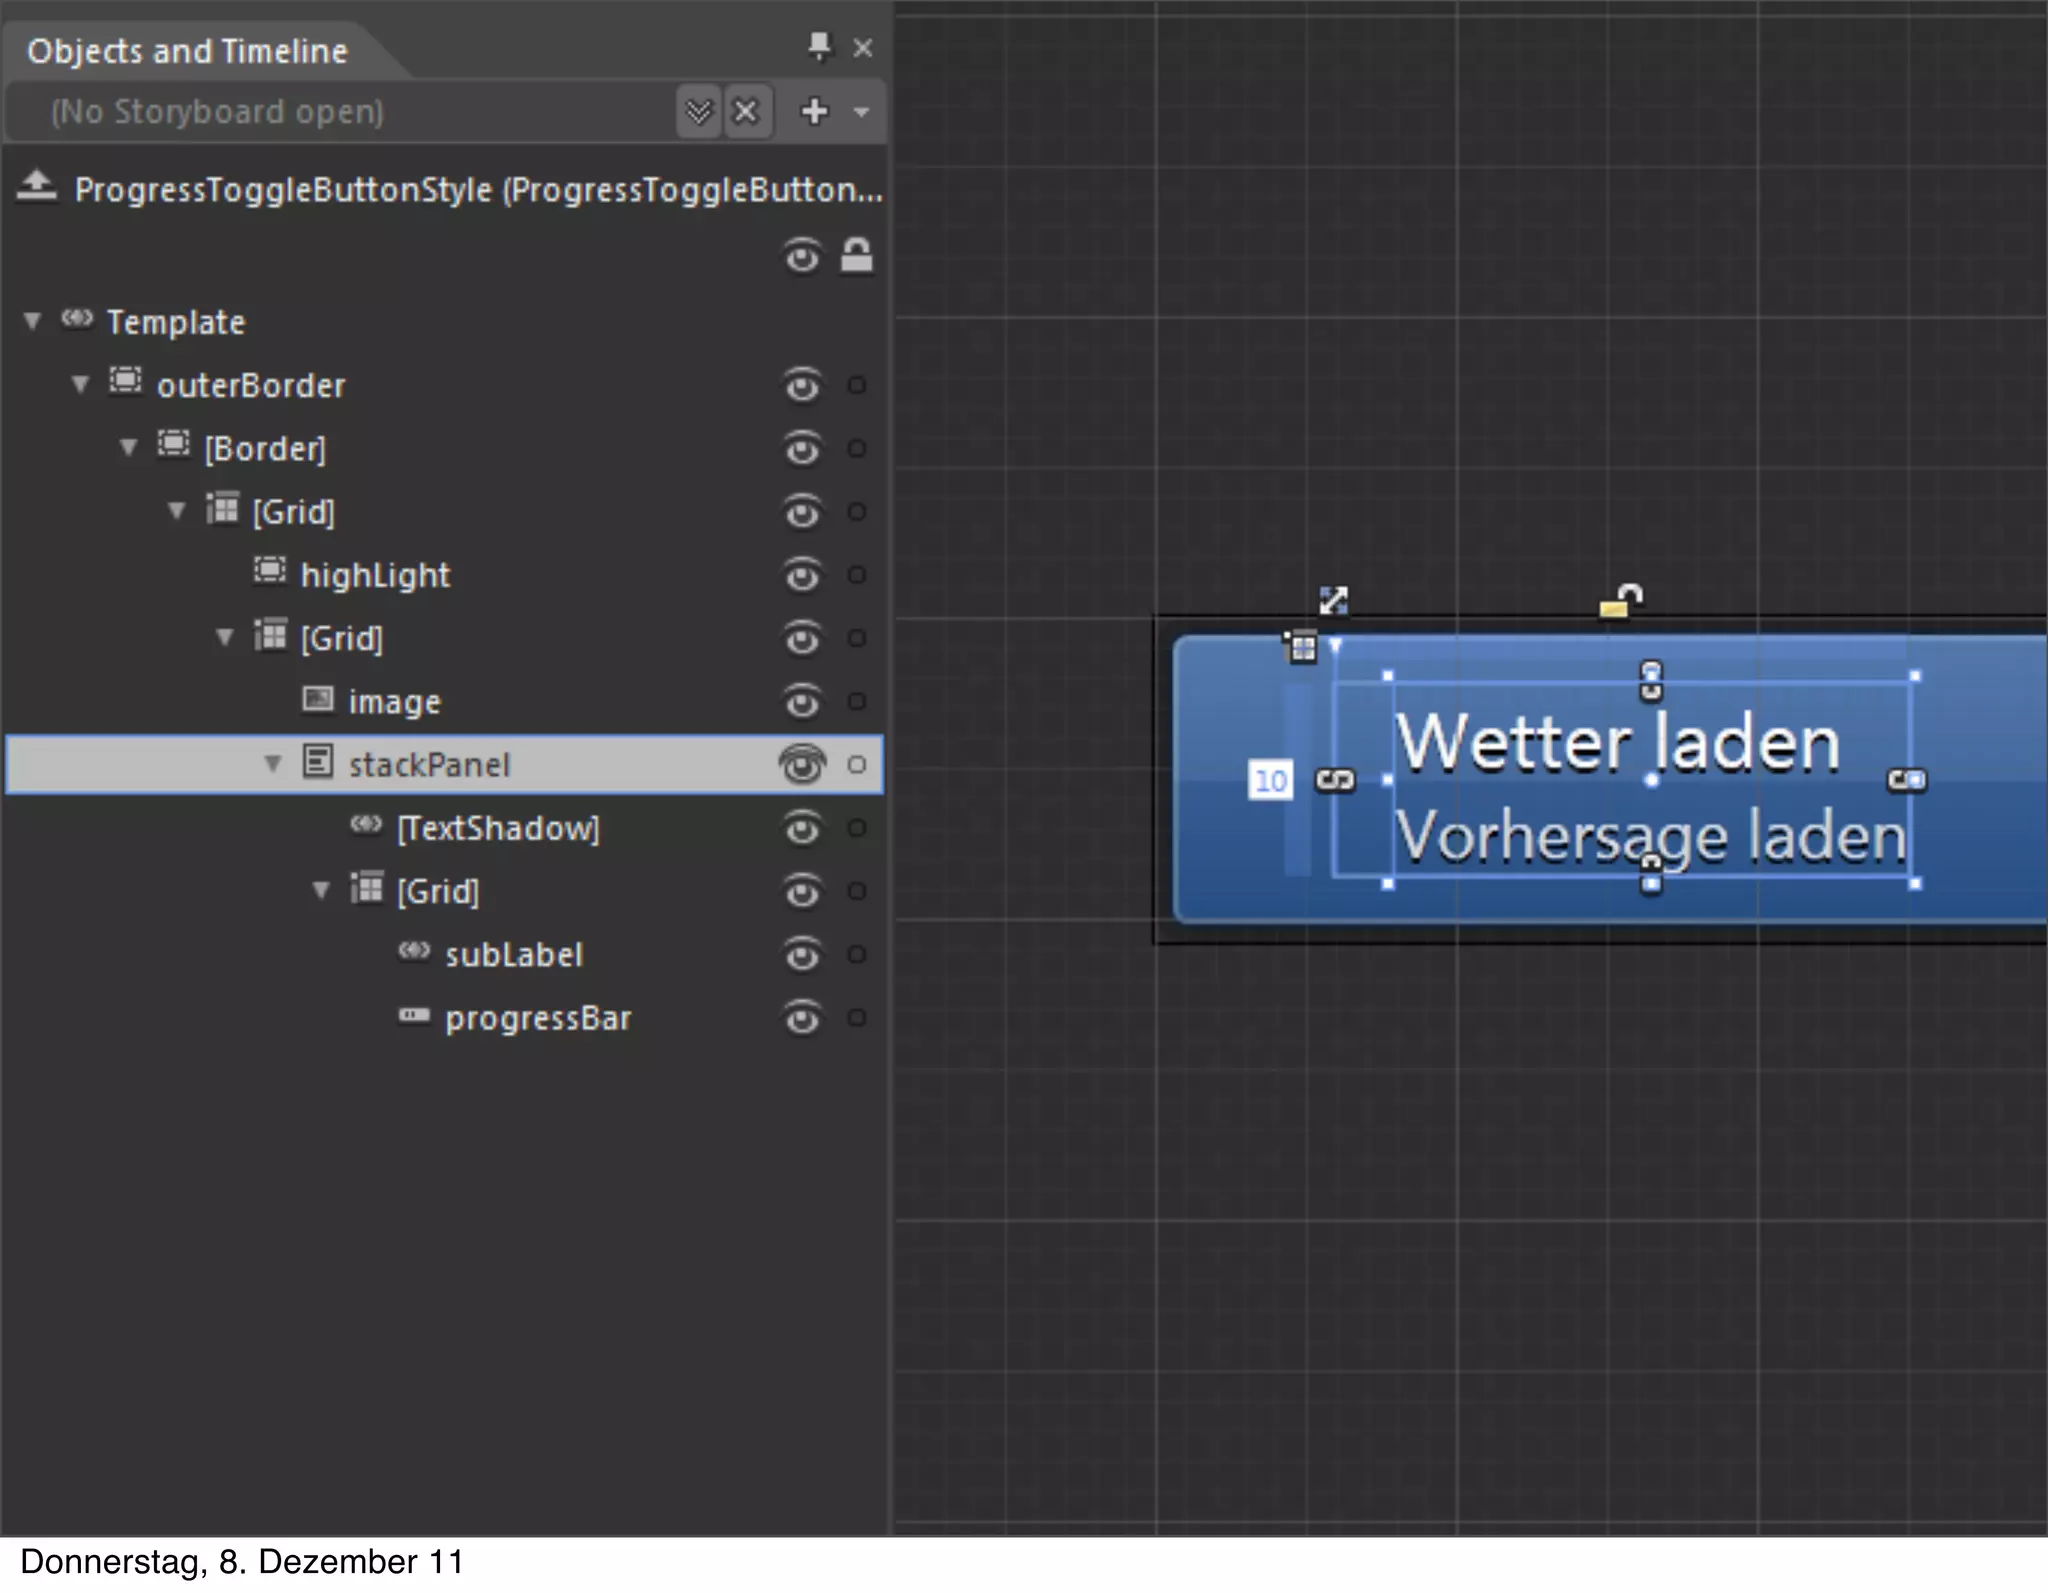Open the storyboard picker list button

pyautogui.click(x=698, y=111)
